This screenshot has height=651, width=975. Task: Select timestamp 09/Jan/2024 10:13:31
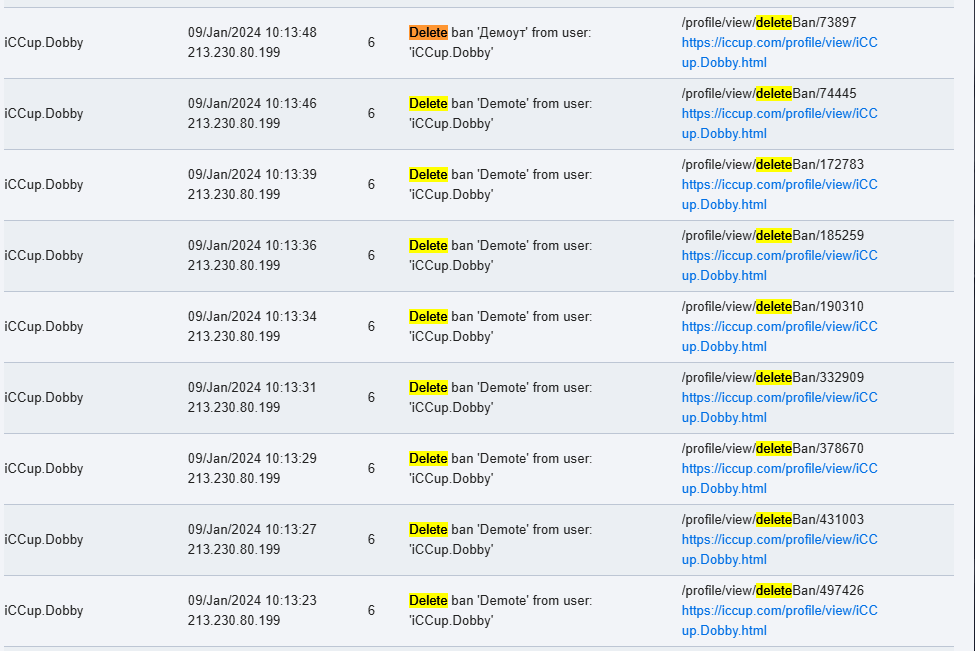(252, 387)
